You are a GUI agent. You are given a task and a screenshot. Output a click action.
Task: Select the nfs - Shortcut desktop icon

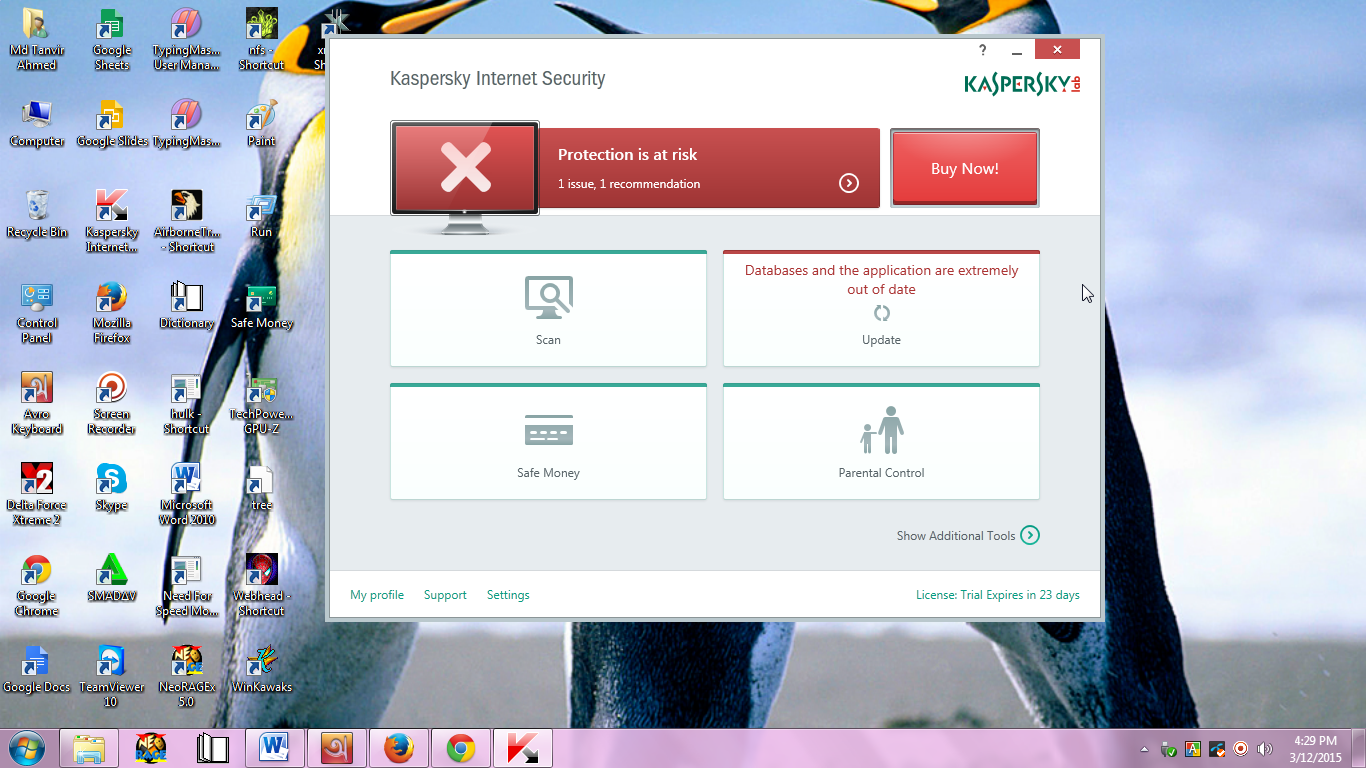pyautogui.click(x=261, y=40)
